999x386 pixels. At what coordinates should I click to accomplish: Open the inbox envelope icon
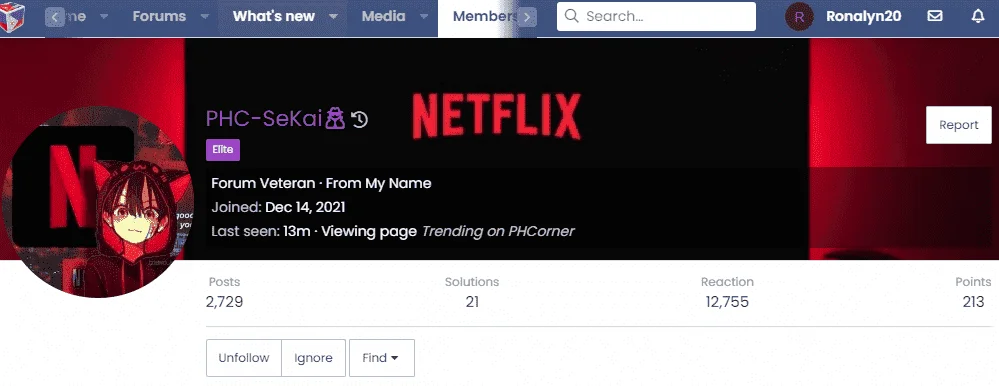935,17
